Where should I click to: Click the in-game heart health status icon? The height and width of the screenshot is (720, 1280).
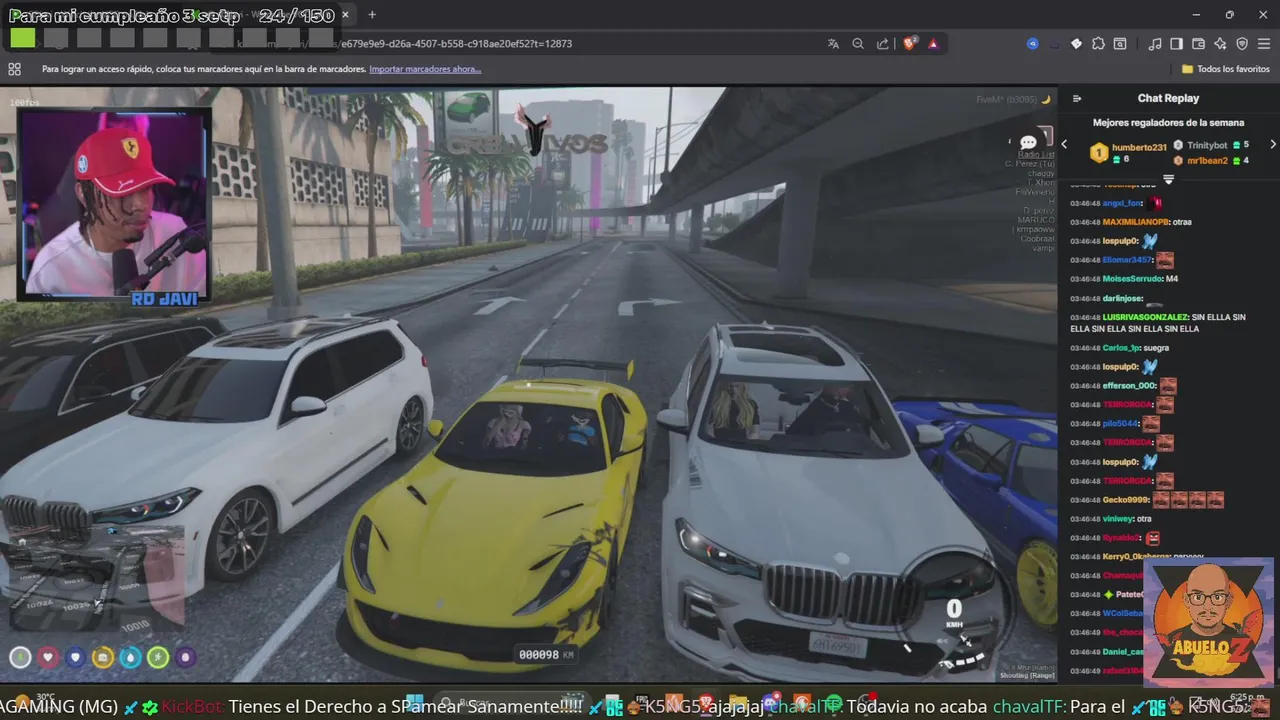point(48,657)
